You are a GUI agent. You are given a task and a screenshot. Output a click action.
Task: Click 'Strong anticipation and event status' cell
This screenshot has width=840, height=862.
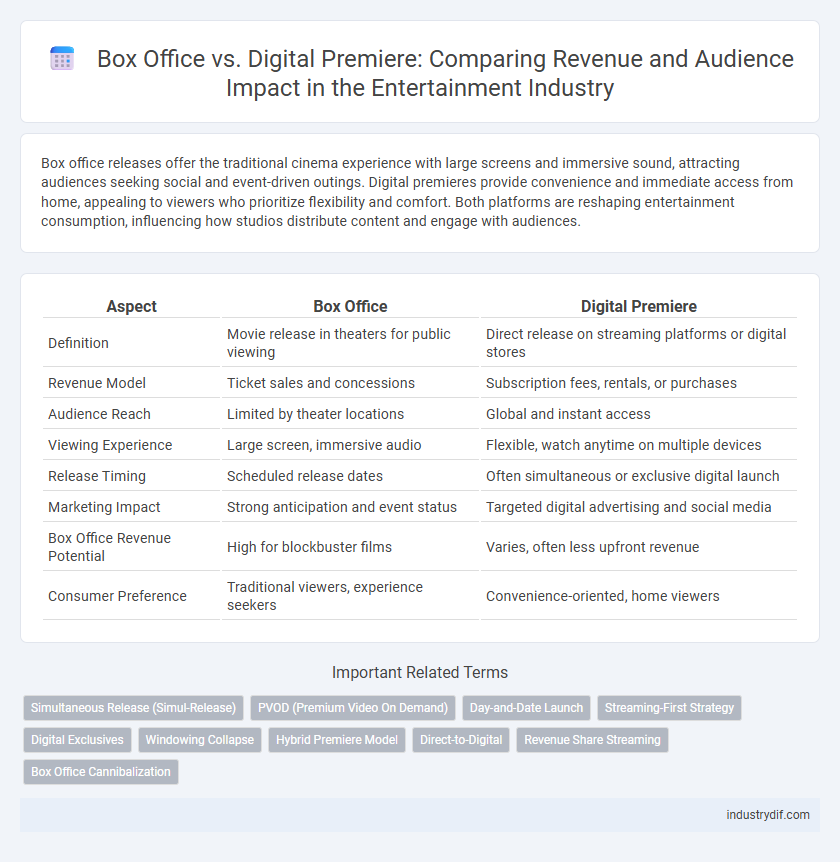pyautogui.click(x=350, y=507)
